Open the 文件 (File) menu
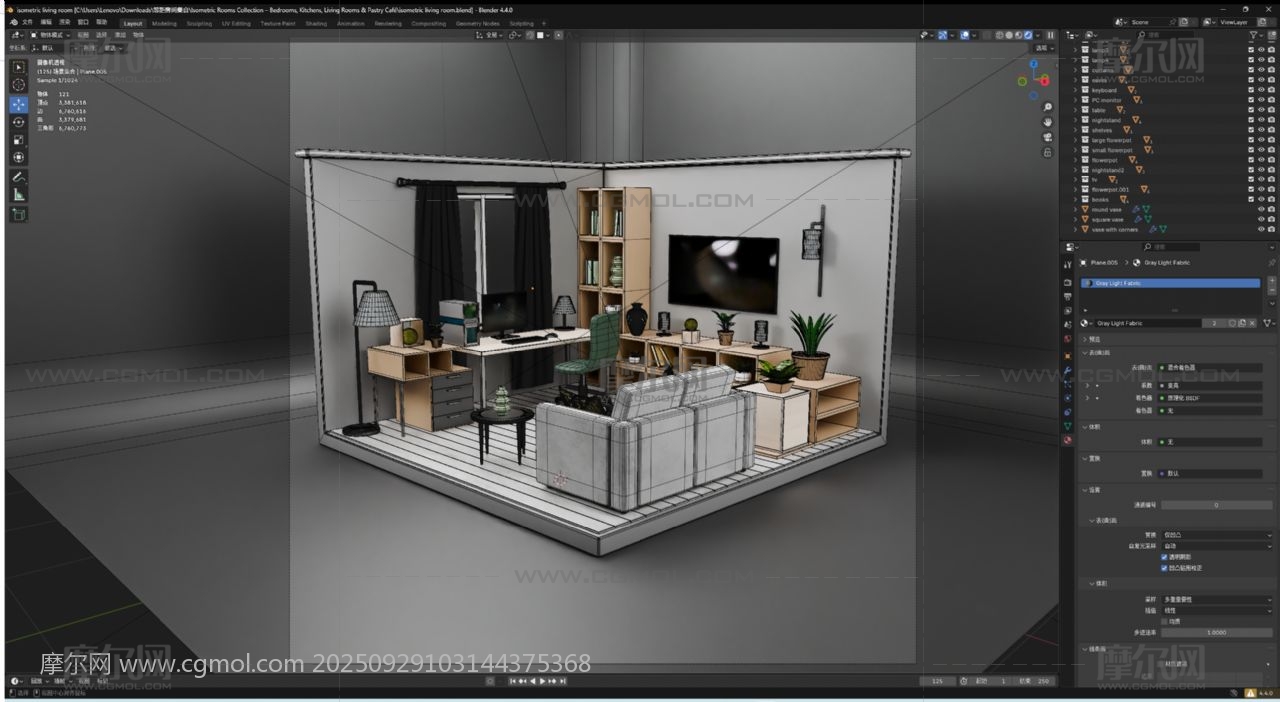1280x702 pixels. pyautogui.click(x=27, y=22)
